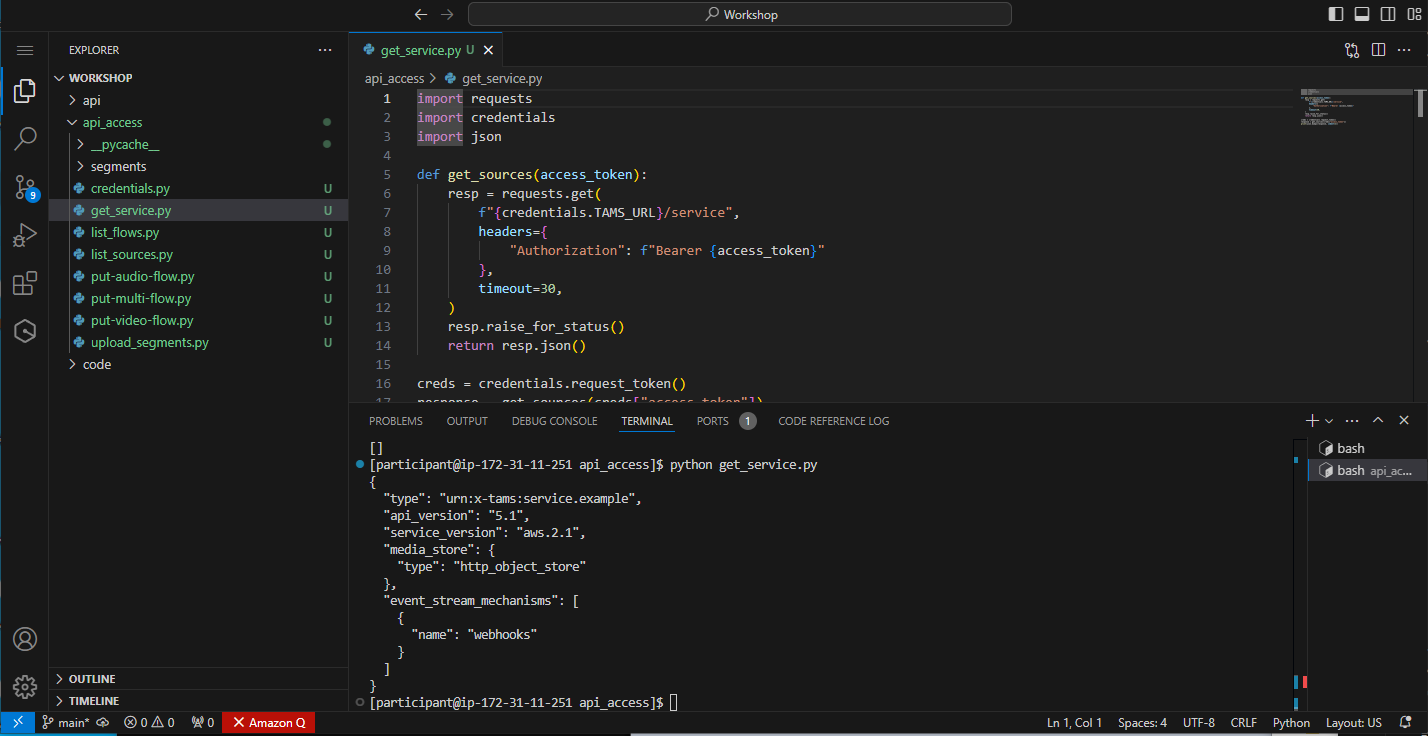Image resolution: width=1428 pixels, height=736 pixels.
Task: Maximize the terminal panel size
Action: point(1378,421)
